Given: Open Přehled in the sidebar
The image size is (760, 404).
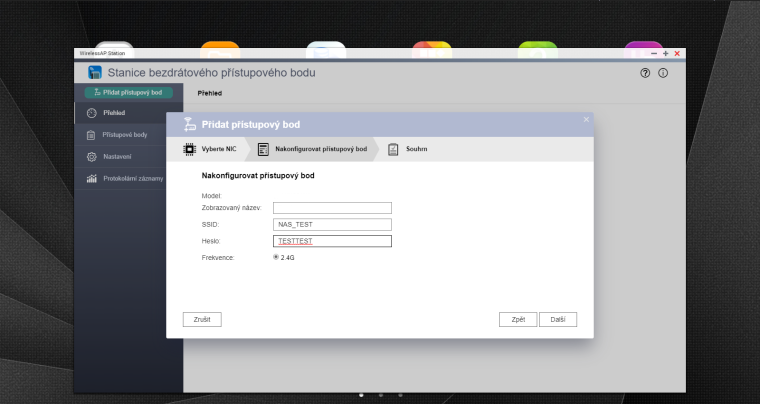Looking at the screenshot, I should point(128,113).
